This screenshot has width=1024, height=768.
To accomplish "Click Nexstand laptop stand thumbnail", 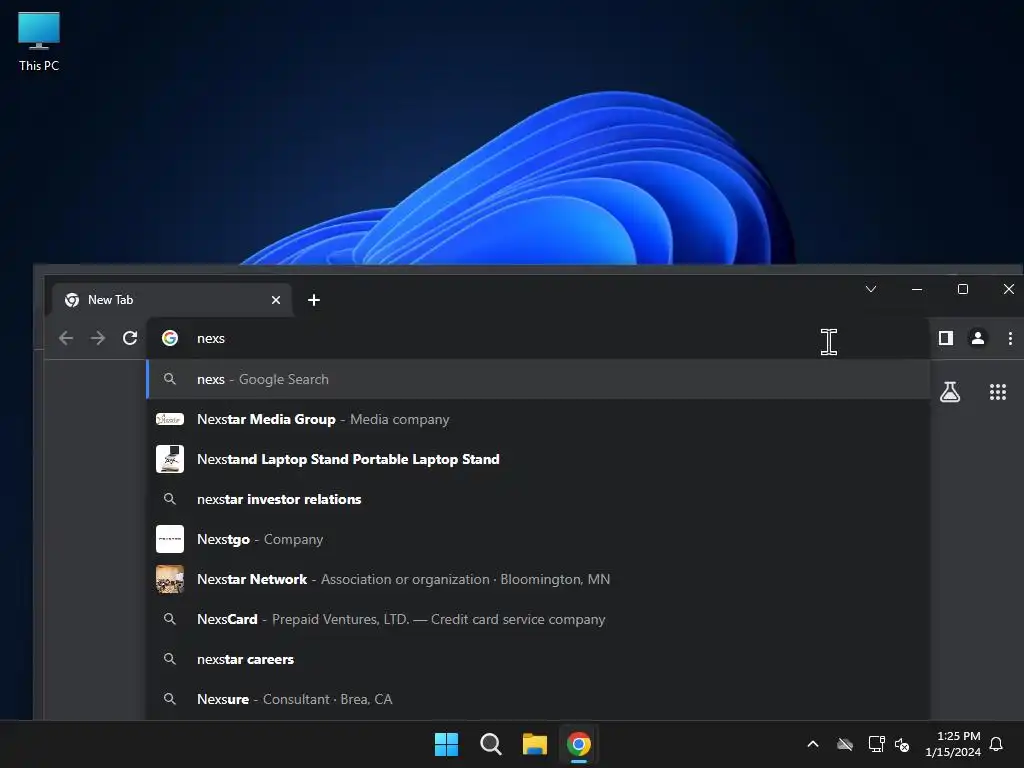I will click(x=170, y=459).
